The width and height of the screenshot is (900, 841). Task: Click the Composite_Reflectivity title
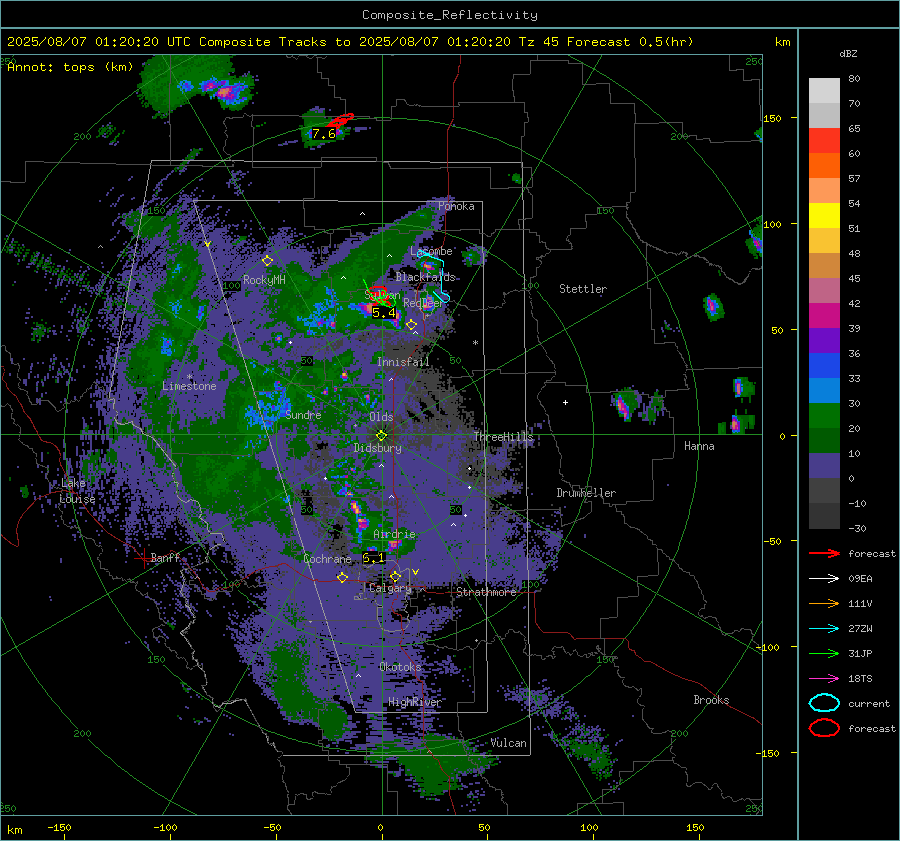coord(449,15)
